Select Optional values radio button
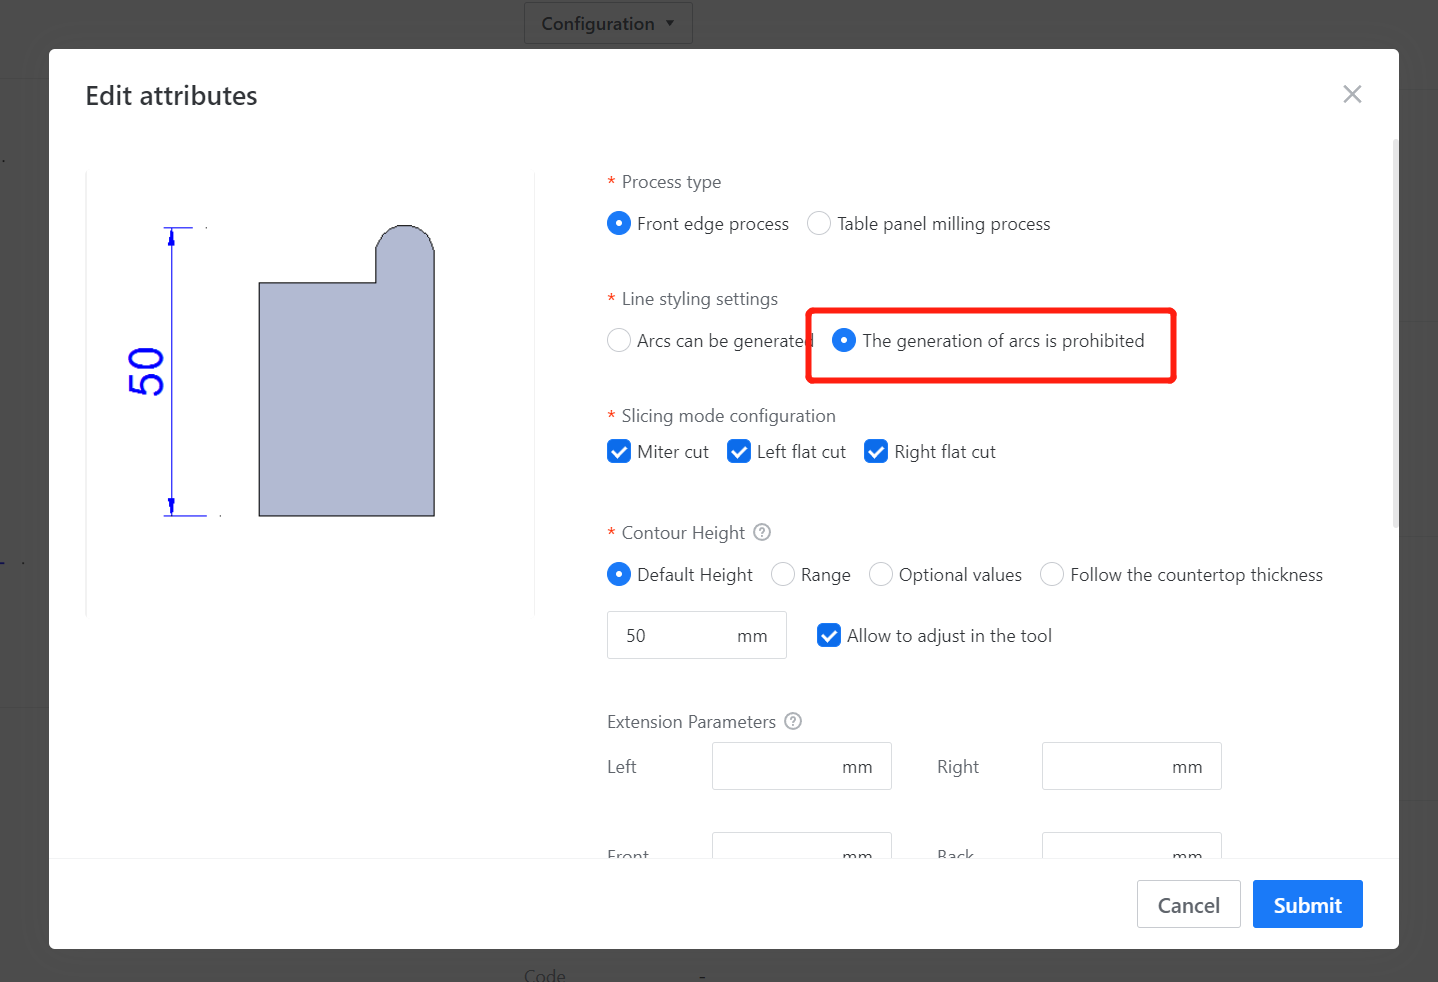Image resolution: width=1438 pixels, height=982 pixels. [881, 574]
